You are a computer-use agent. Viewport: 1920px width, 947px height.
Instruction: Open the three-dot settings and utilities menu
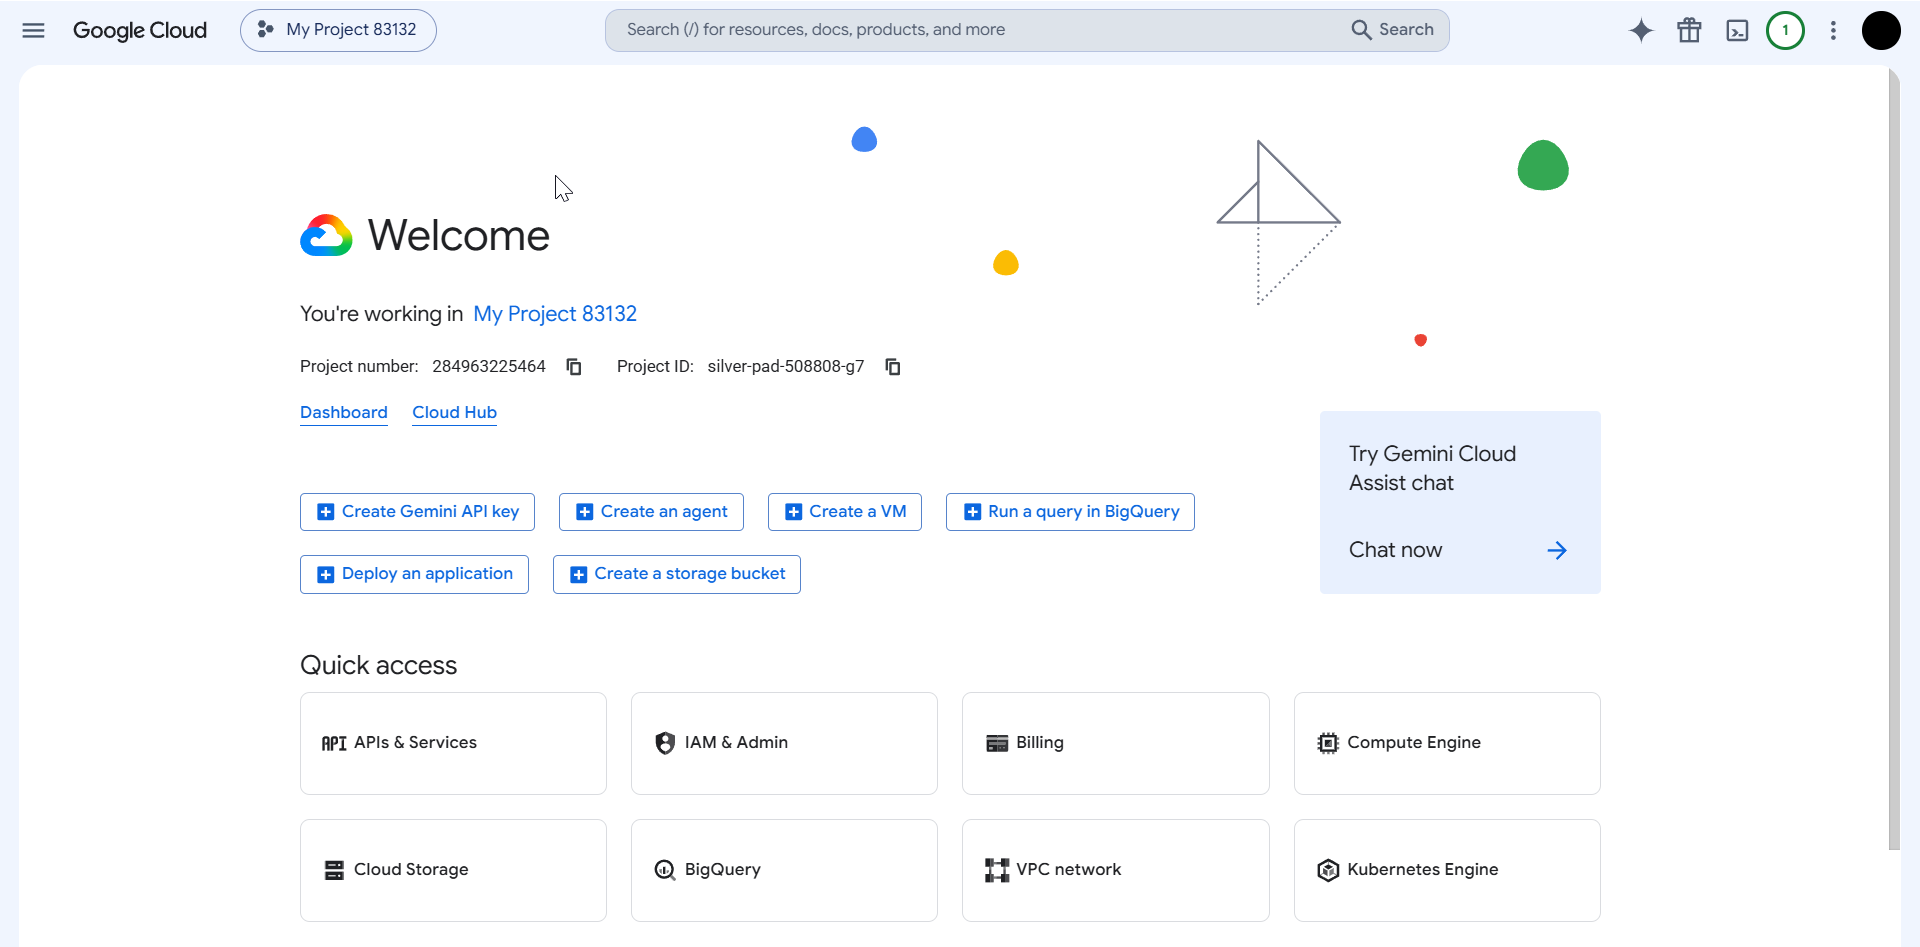pos(1833,30)
